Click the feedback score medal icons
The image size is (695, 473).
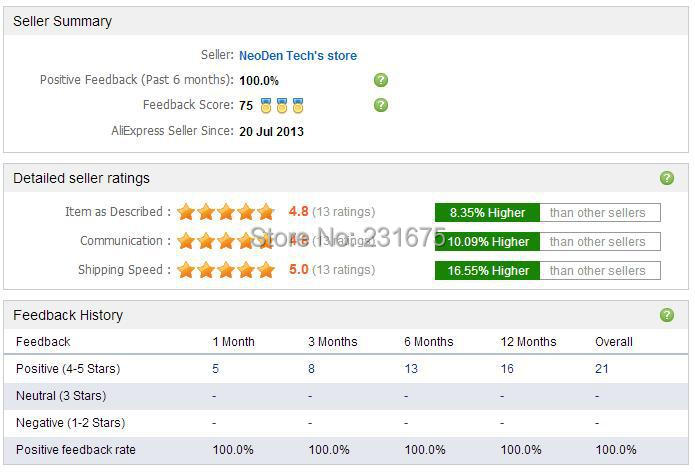[281, 105]
